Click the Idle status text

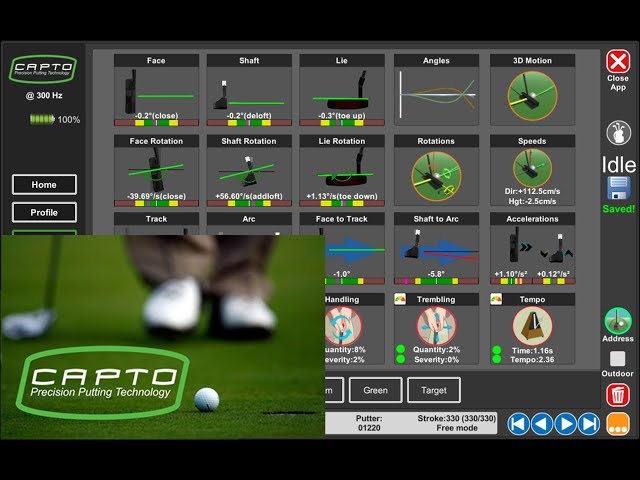pyautogui.click(x=619, y=165)
